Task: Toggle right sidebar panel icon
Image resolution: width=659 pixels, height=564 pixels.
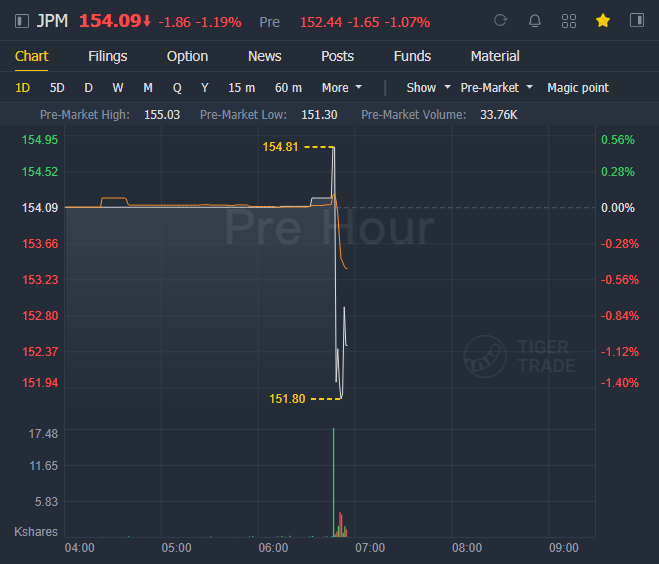Action: point(637,20)
